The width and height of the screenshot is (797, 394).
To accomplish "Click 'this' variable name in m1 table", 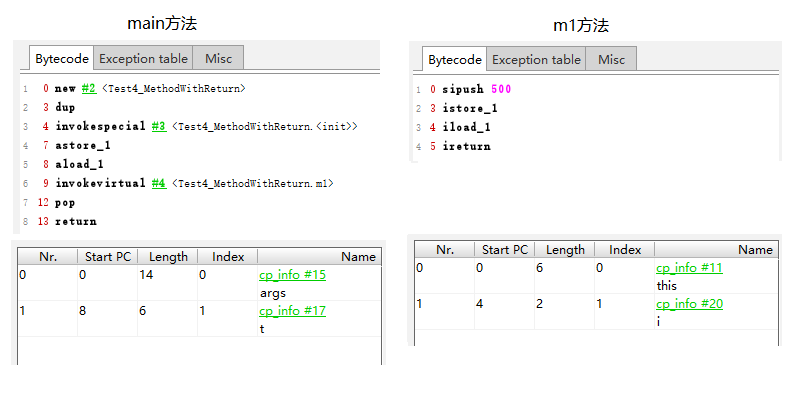I will (667, 286).
